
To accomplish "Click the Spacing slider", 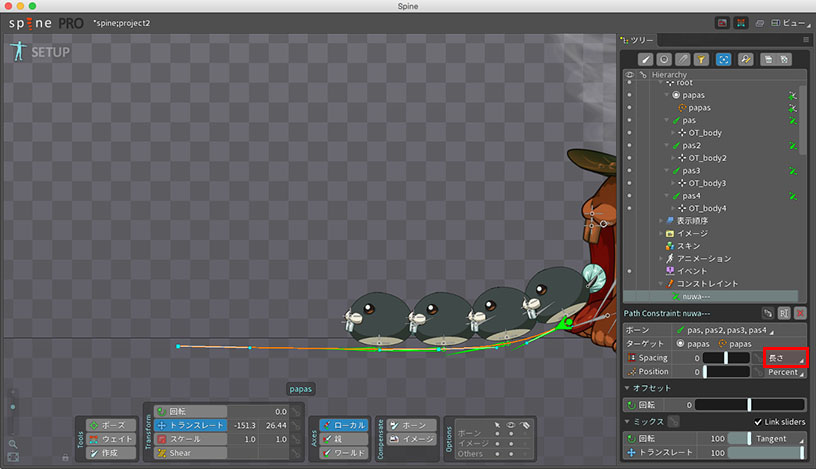I will (x=726, y=358).
